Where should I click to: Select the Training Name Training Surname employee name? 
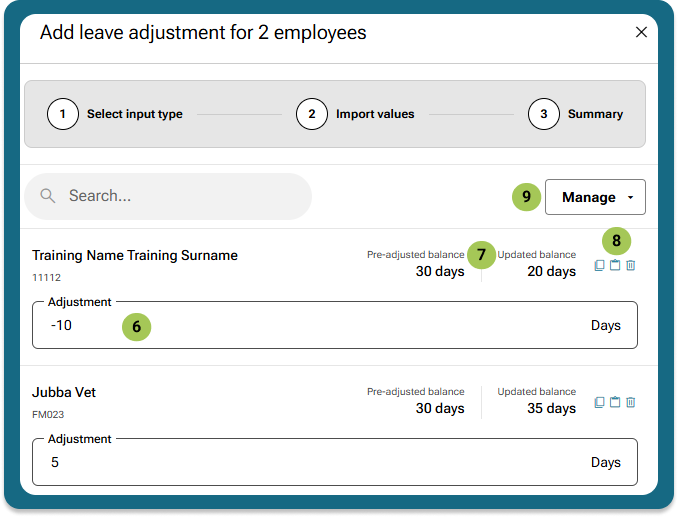[135, 255]
